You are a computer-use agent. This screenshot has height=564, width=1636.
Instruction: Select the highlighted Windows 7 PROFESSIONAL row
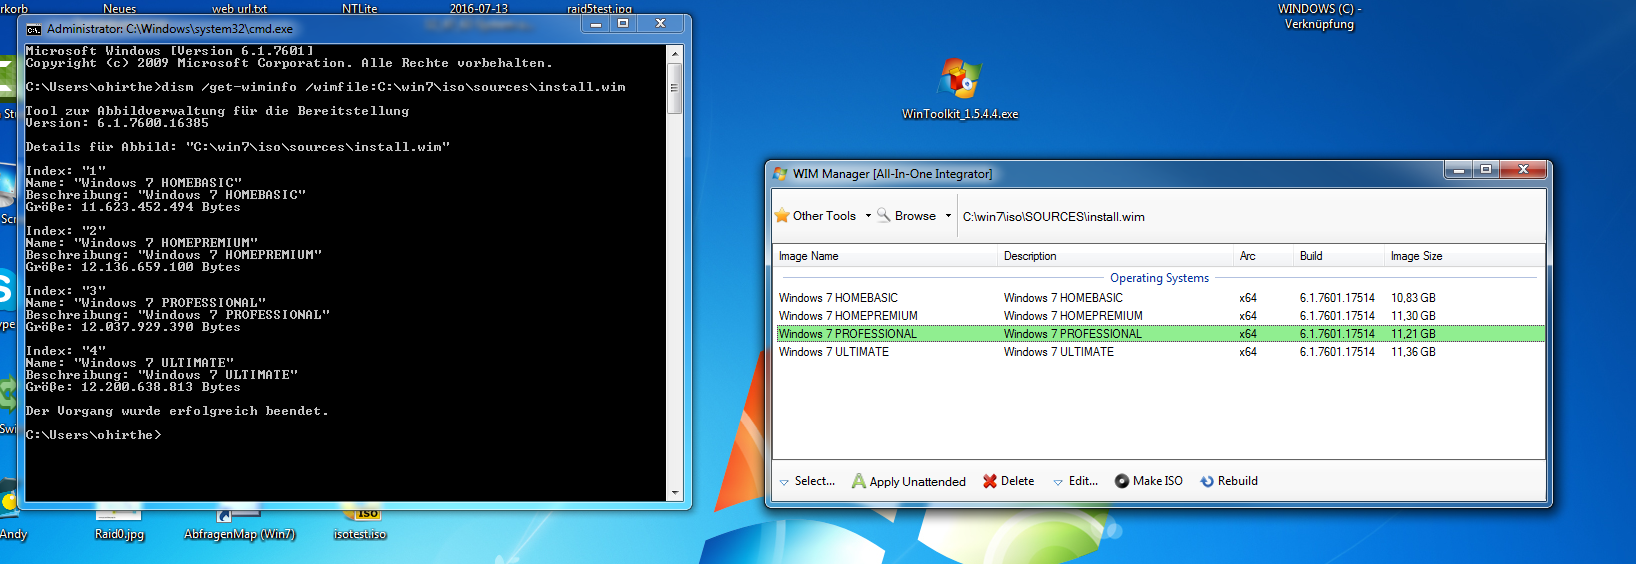tap(1160, 334)
